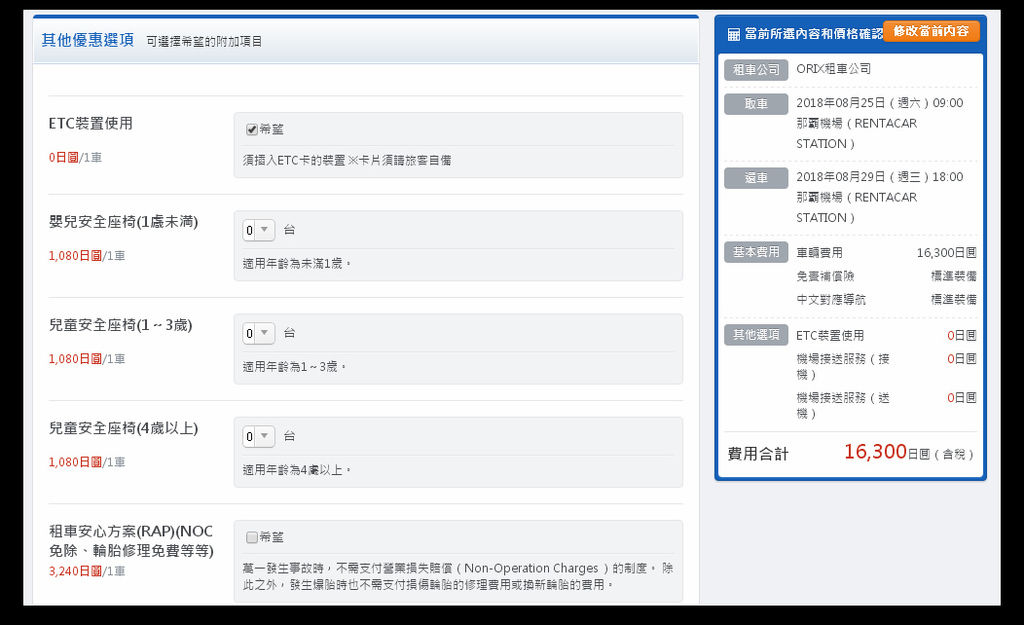Uncheck the ETC裝置使用 希望 checkbox

[x=251, y=129]
